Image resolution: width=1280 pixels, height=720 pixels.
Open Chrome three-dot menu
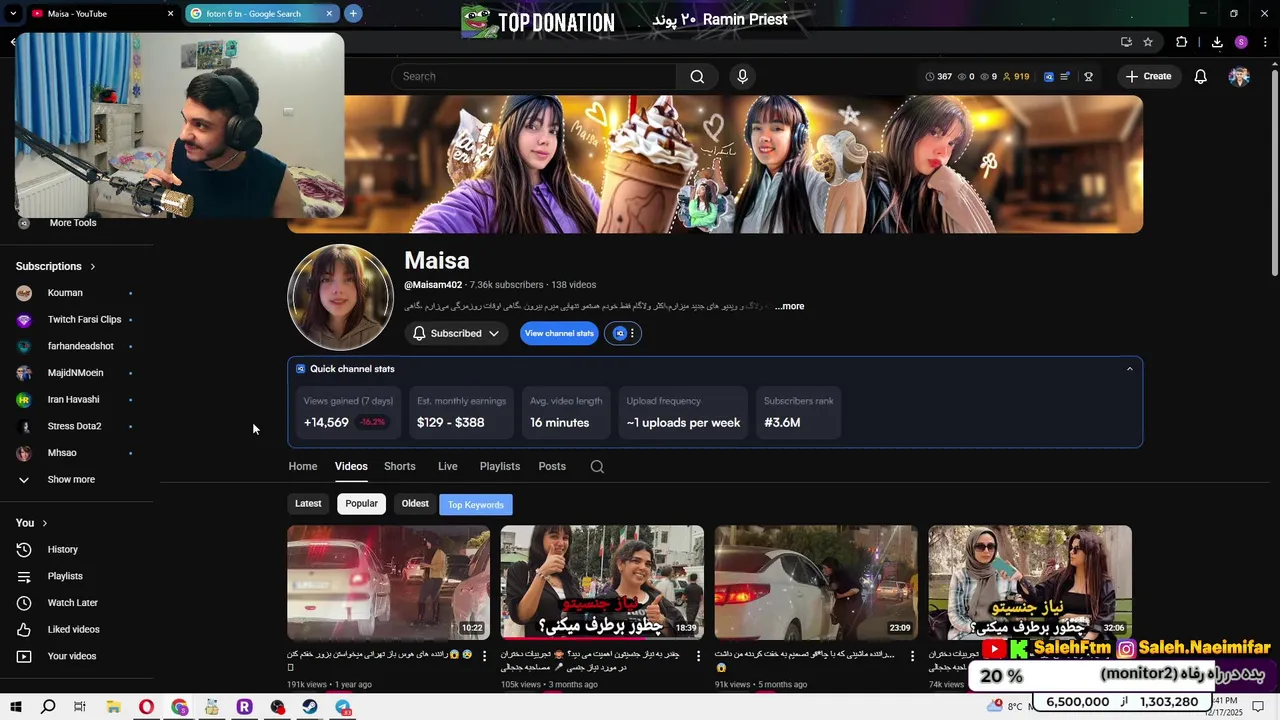click(1266, 42)
